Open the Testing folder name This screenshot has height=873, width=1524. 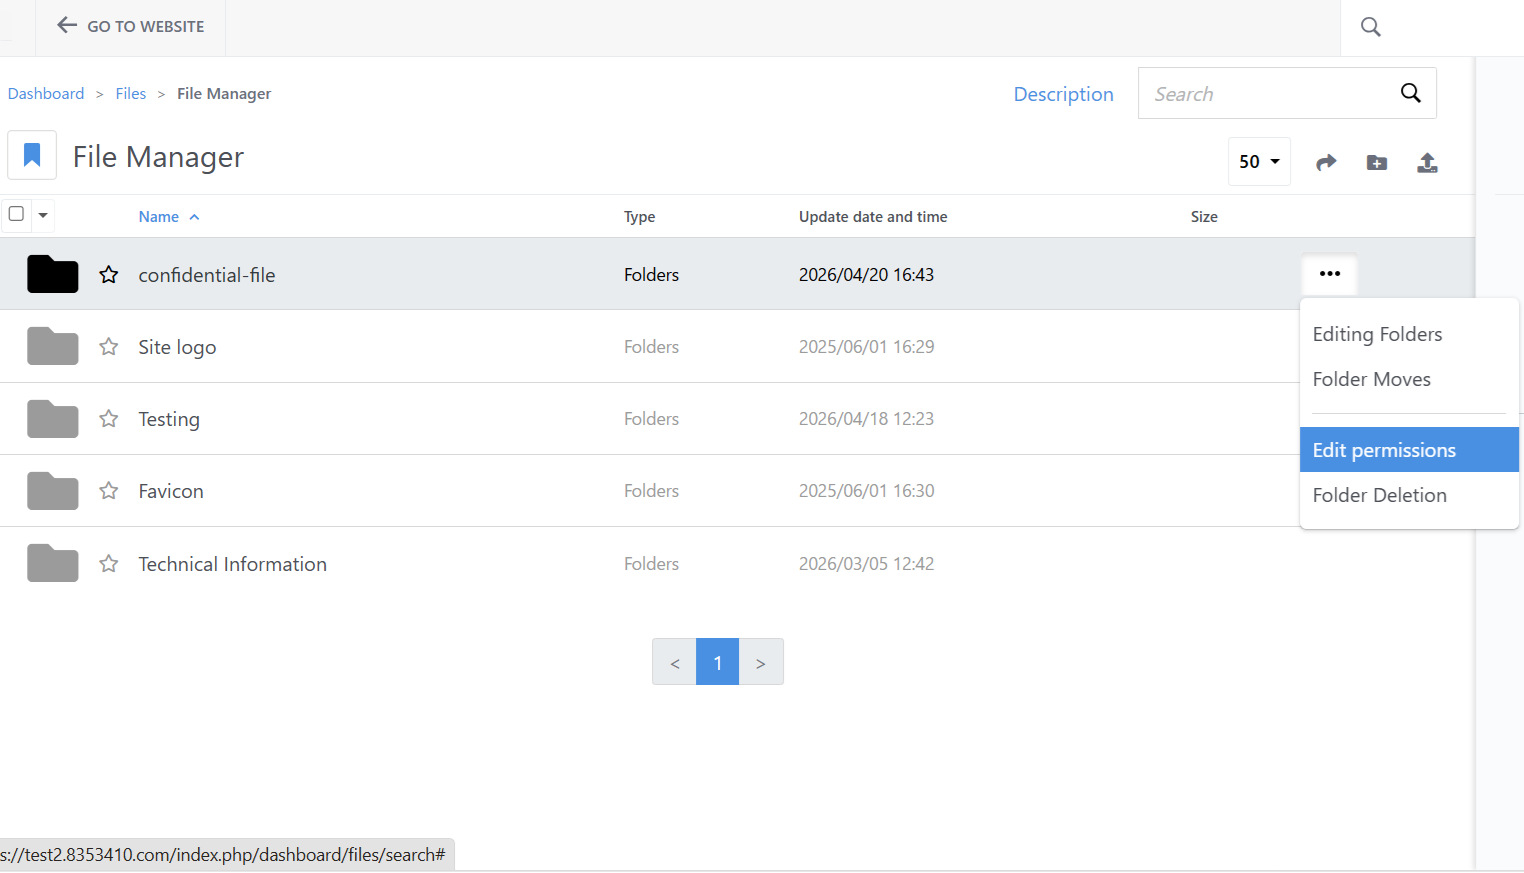point(169,419)
